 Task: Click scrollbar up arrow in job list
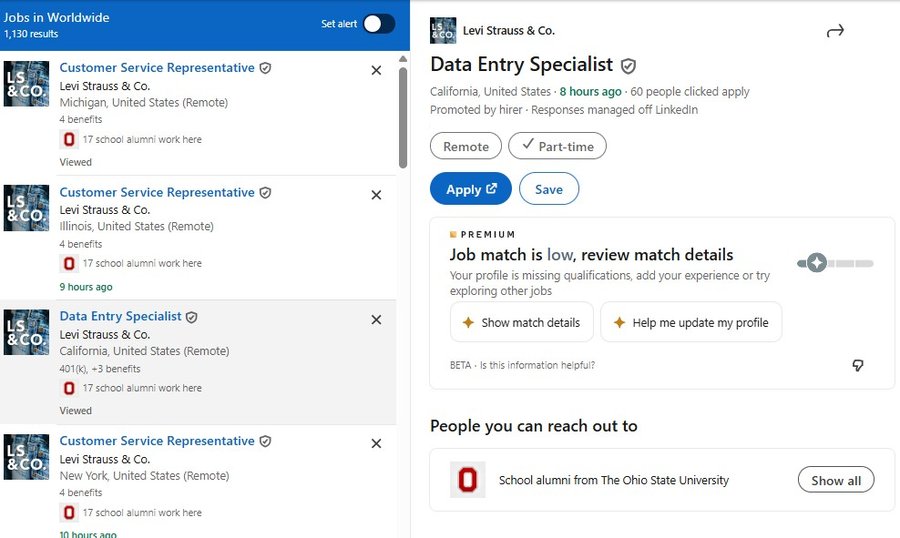coord(403,59)
